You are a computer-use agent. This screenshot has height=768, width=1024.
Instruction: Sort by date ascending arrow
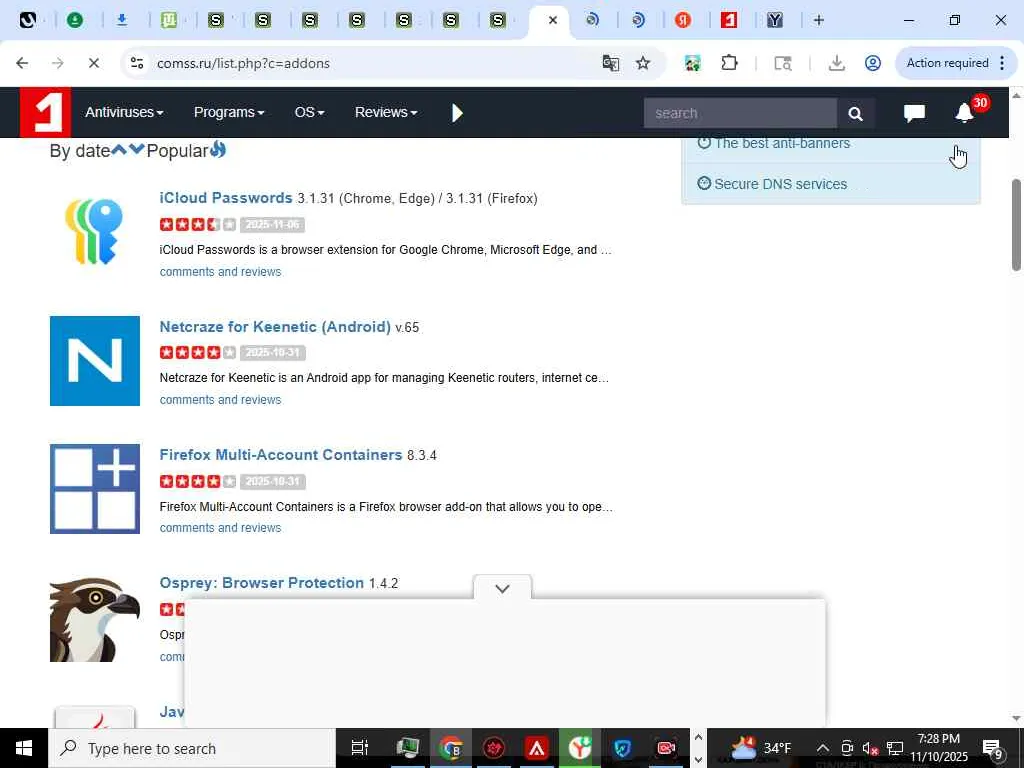point(119,150)
